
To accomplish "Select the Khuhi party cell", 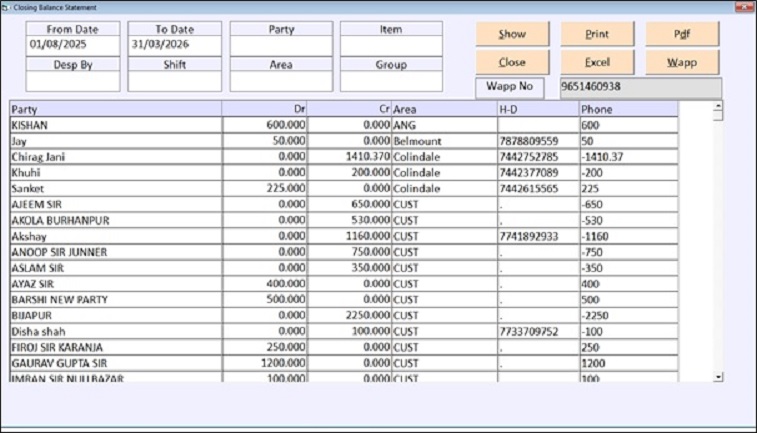I will [x=116, y=173].
